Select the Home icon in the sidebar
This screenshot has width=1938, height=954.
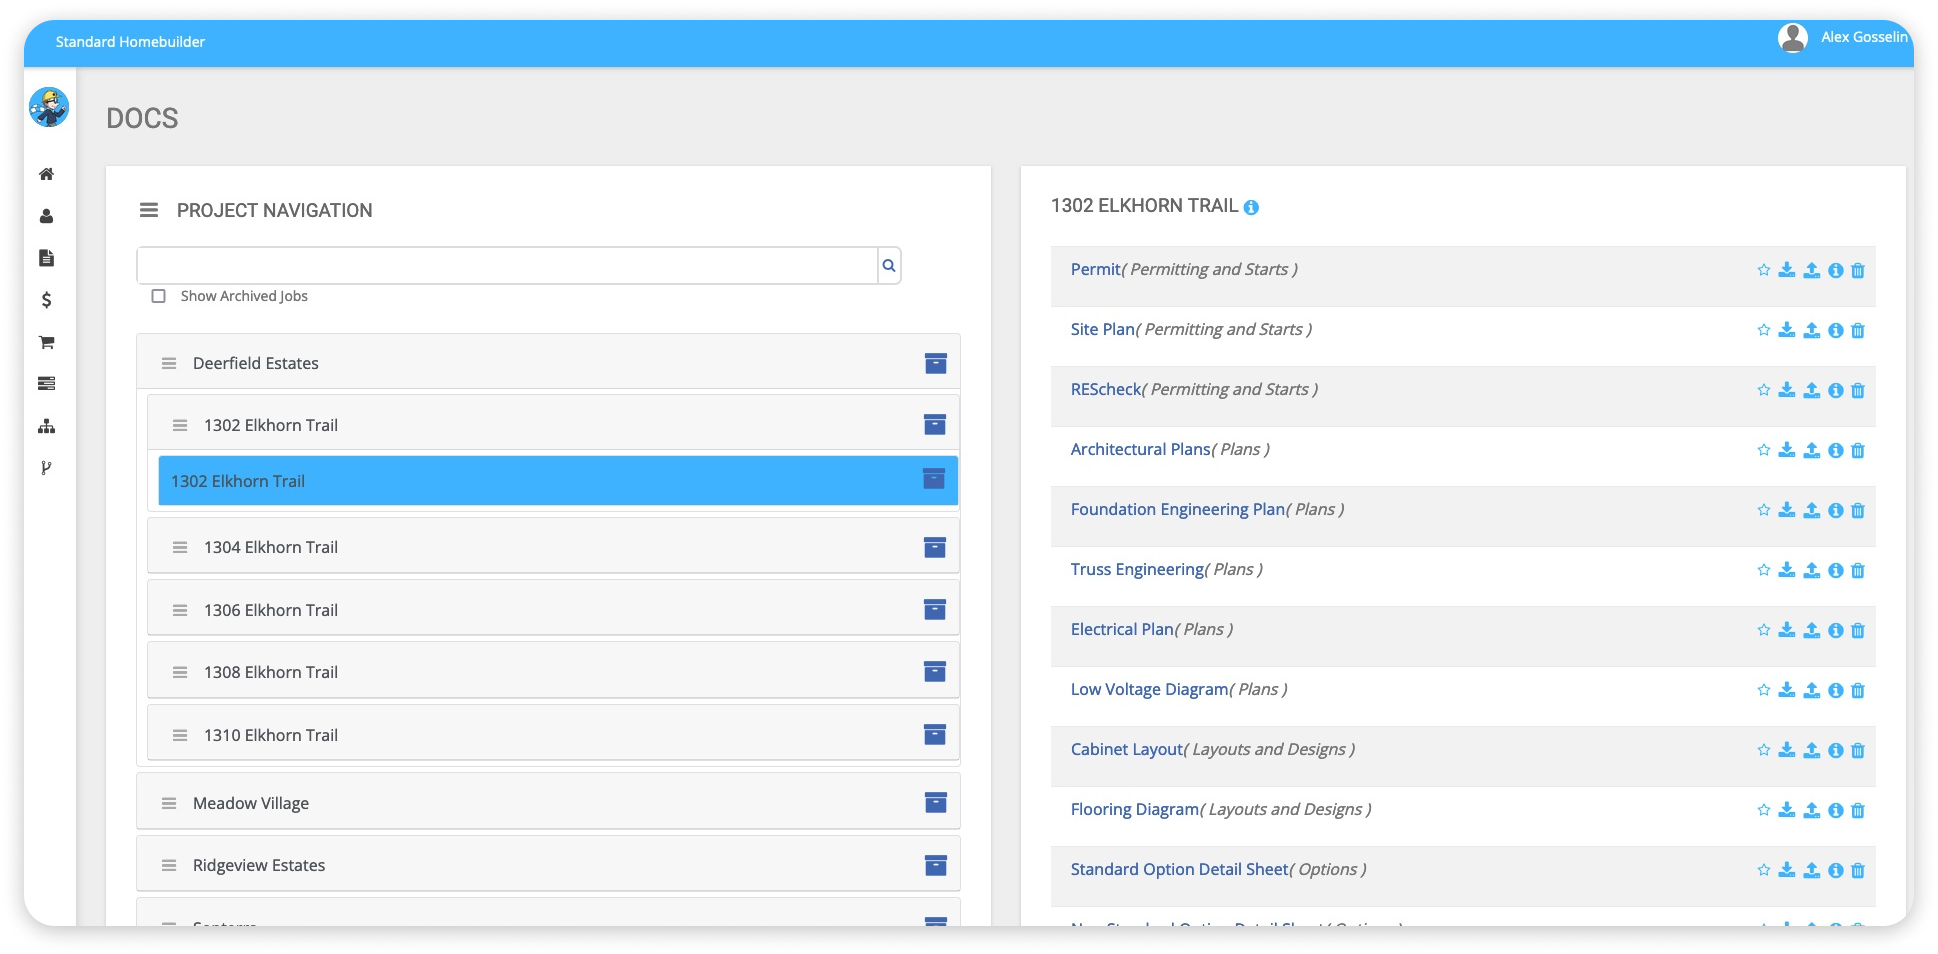click(46, 174)
